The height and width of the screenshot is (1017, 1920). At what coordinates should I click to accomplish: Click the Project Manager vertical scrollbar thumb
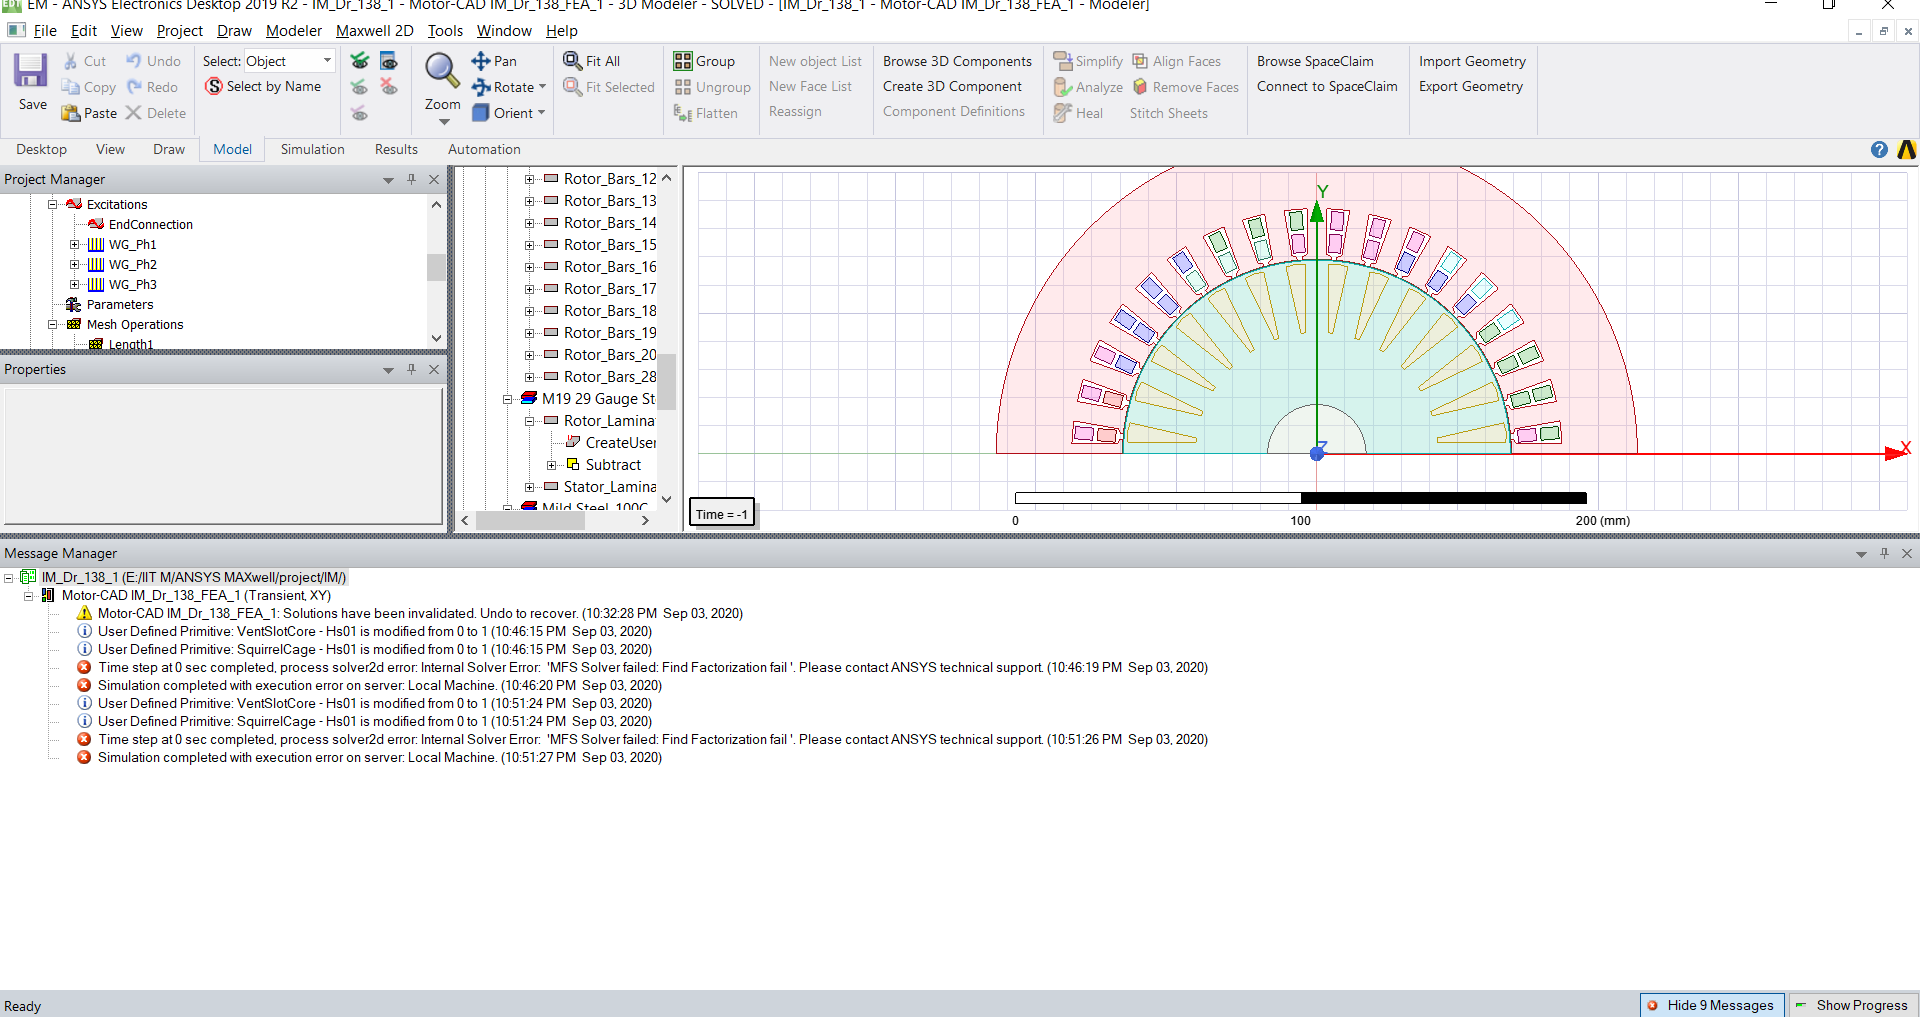coord(436,267)
